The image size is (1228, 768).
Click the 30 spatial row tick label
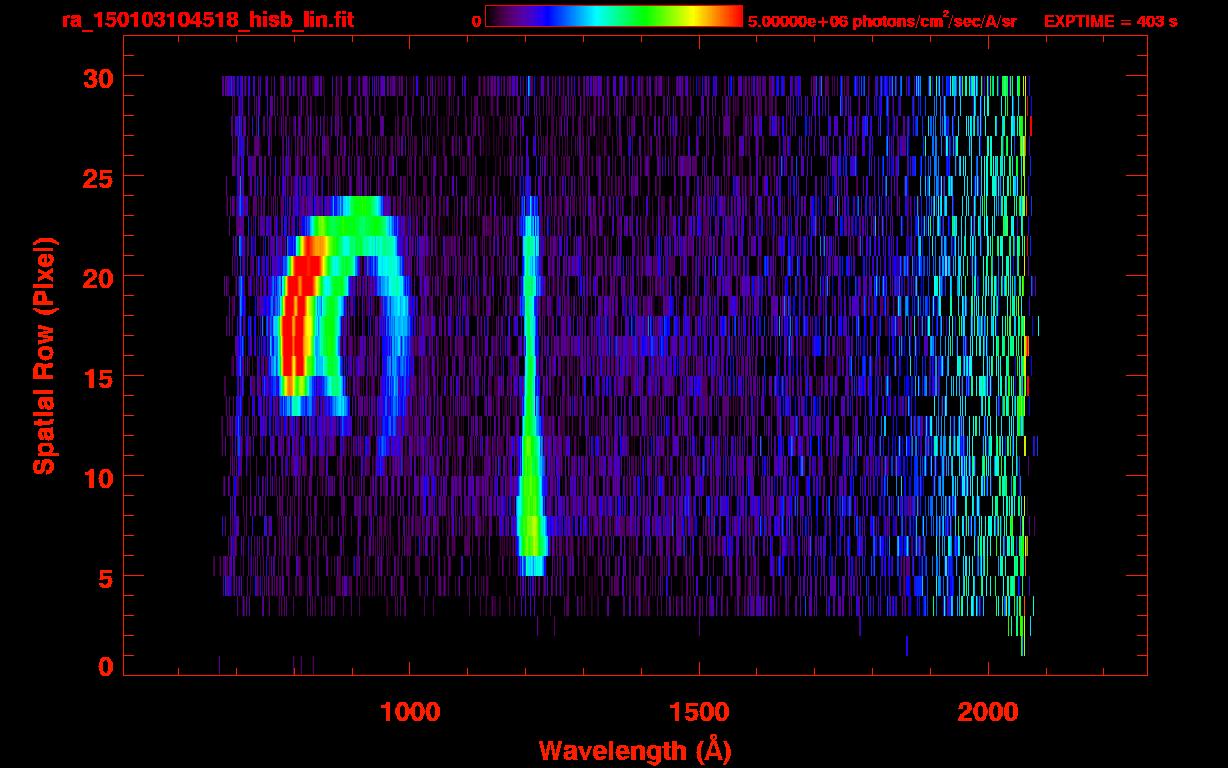[x=98, y=77]
